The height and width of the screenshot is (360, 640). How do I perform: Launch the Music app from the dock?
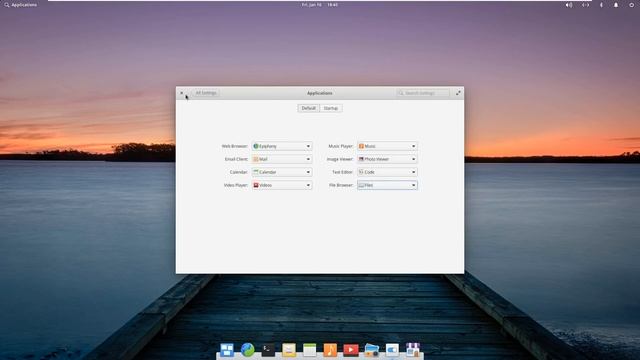coord(330,350)
